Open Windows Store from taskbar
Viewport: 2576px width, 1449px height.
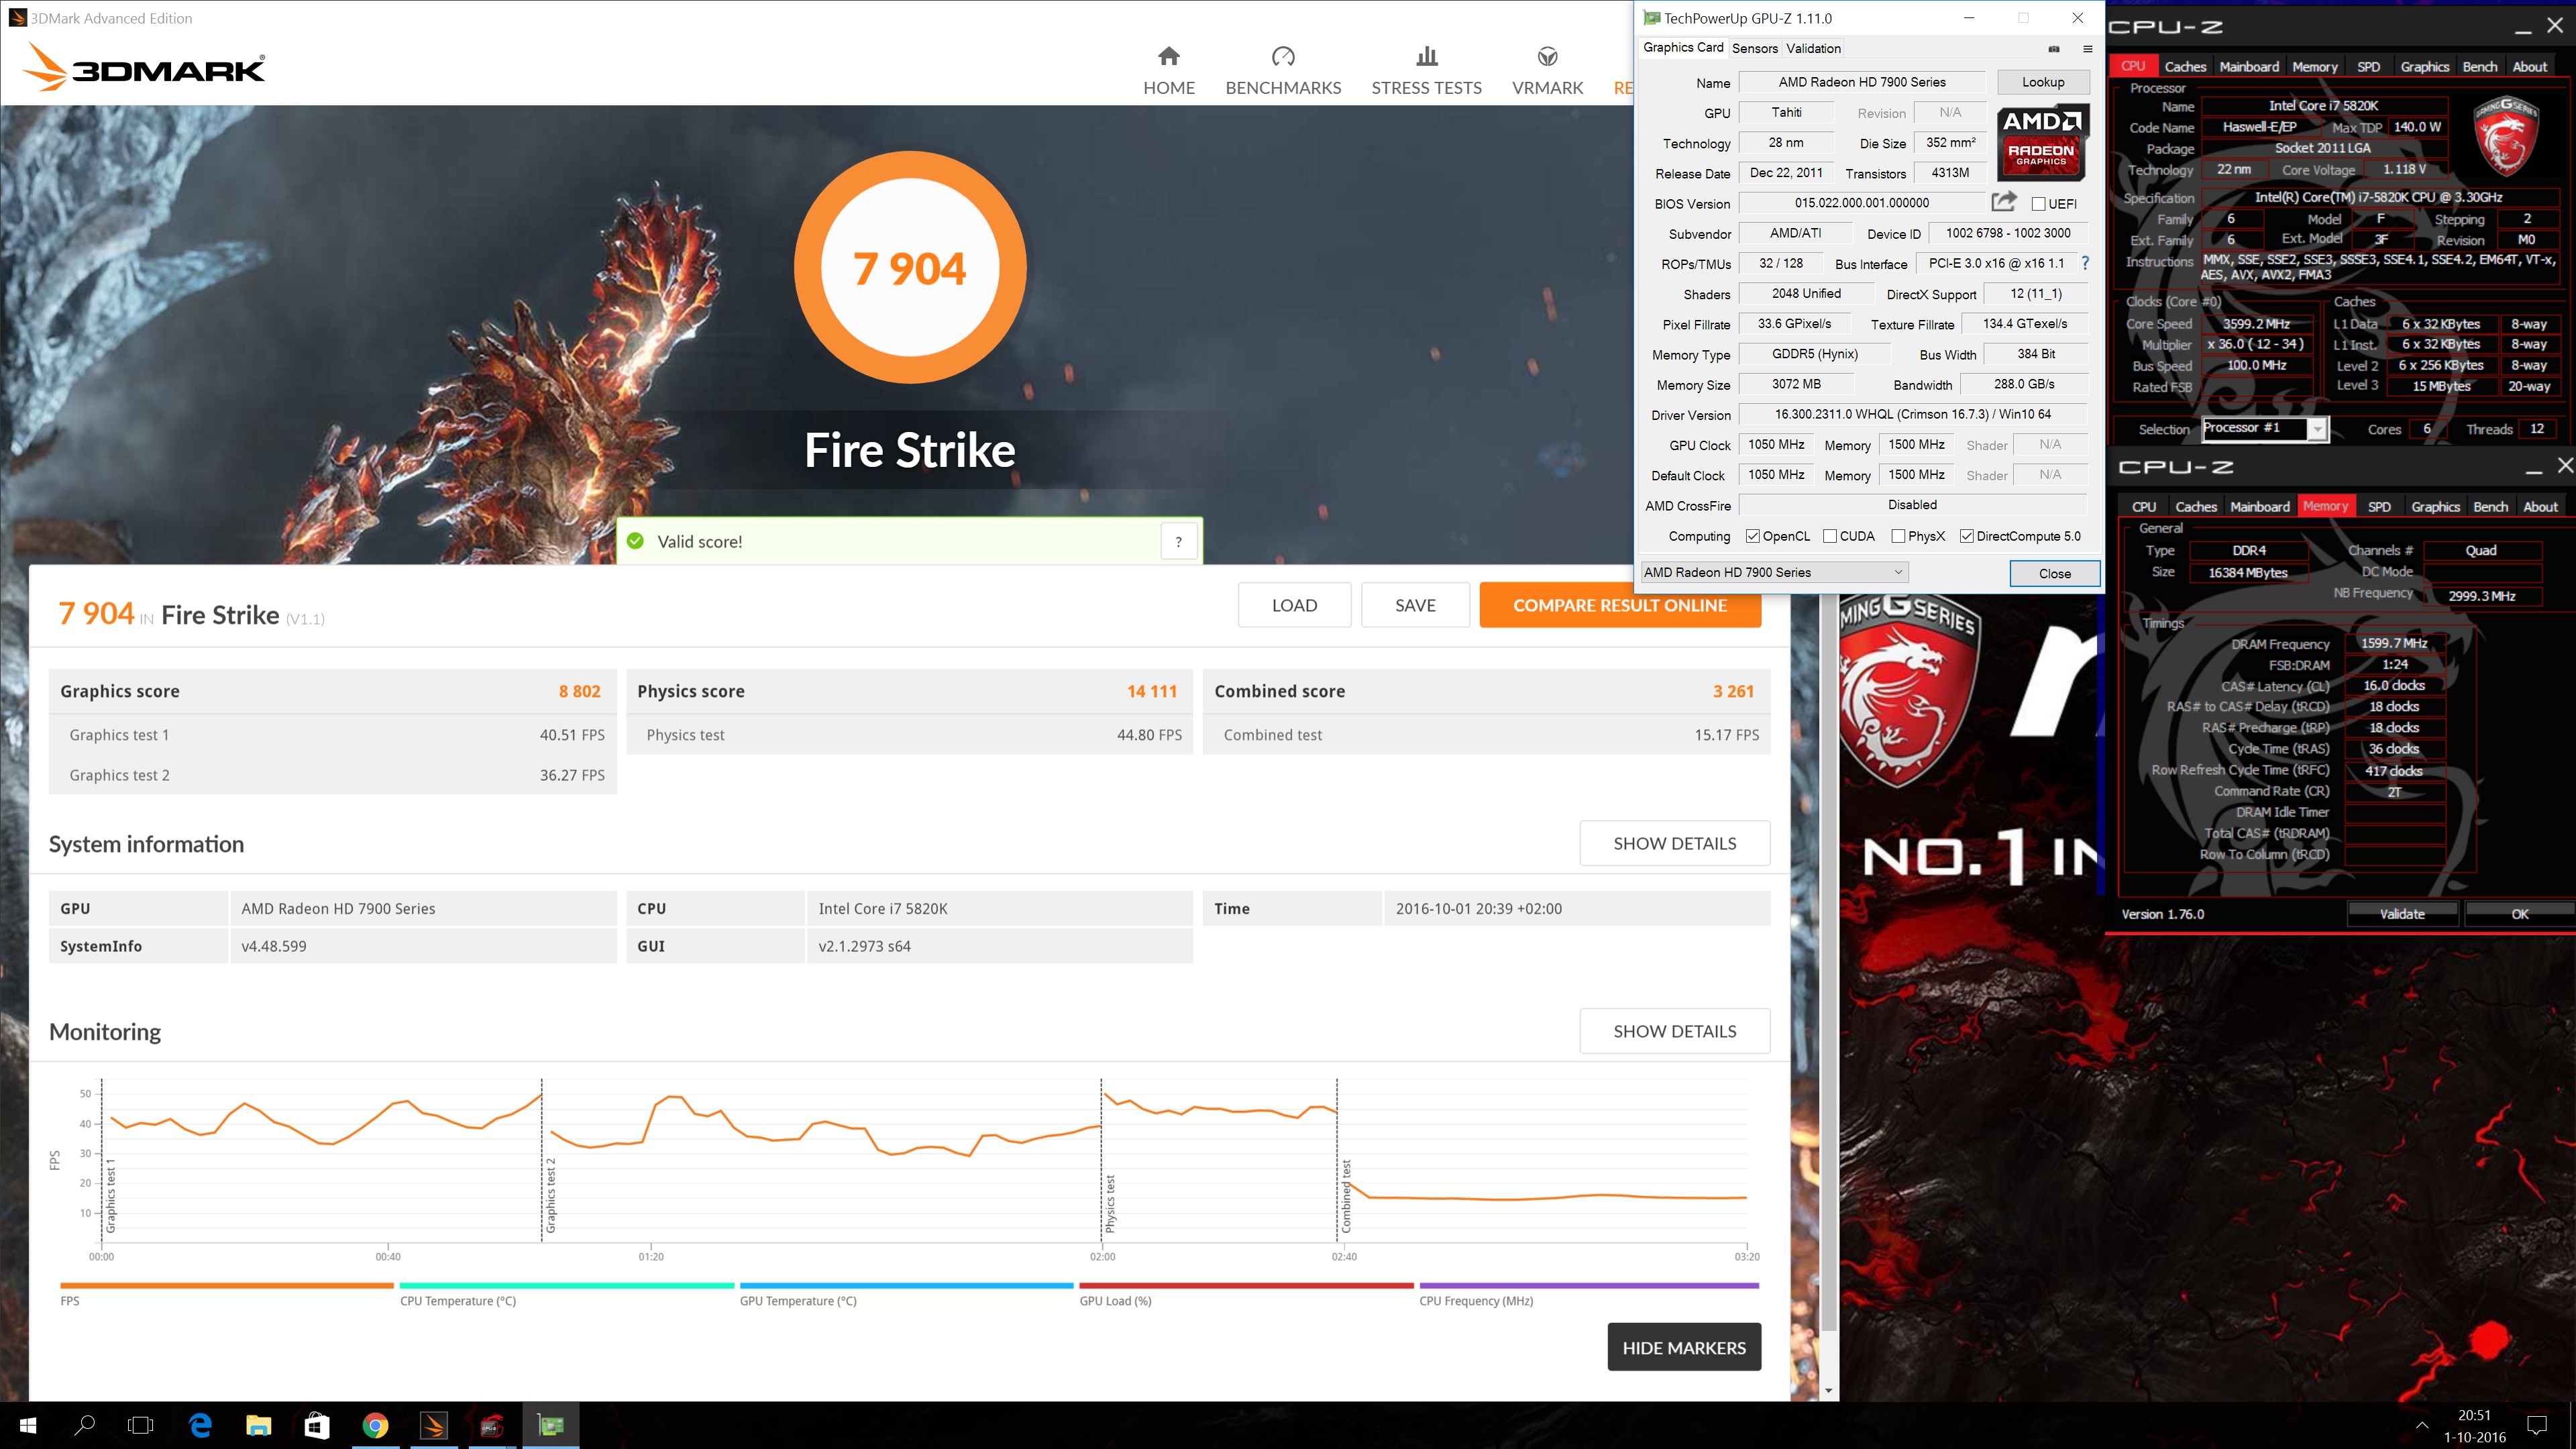316,1425
